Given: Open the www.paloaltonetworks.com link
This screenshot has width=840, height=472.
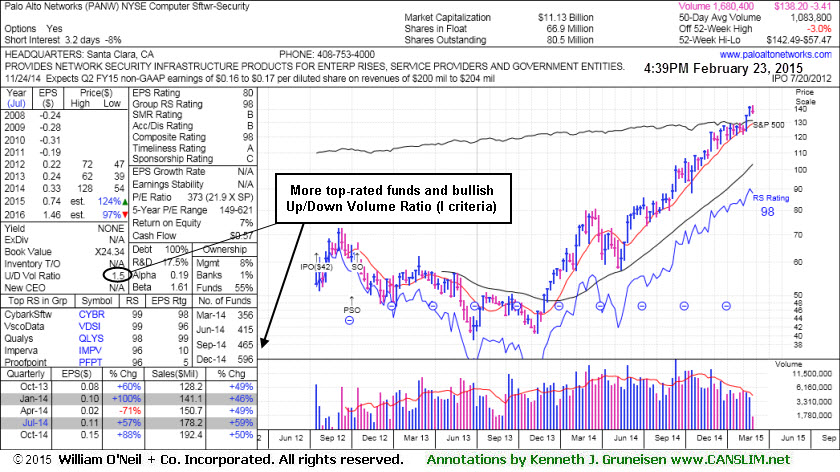Looking at the screenshot, I should tap(775, 55).
